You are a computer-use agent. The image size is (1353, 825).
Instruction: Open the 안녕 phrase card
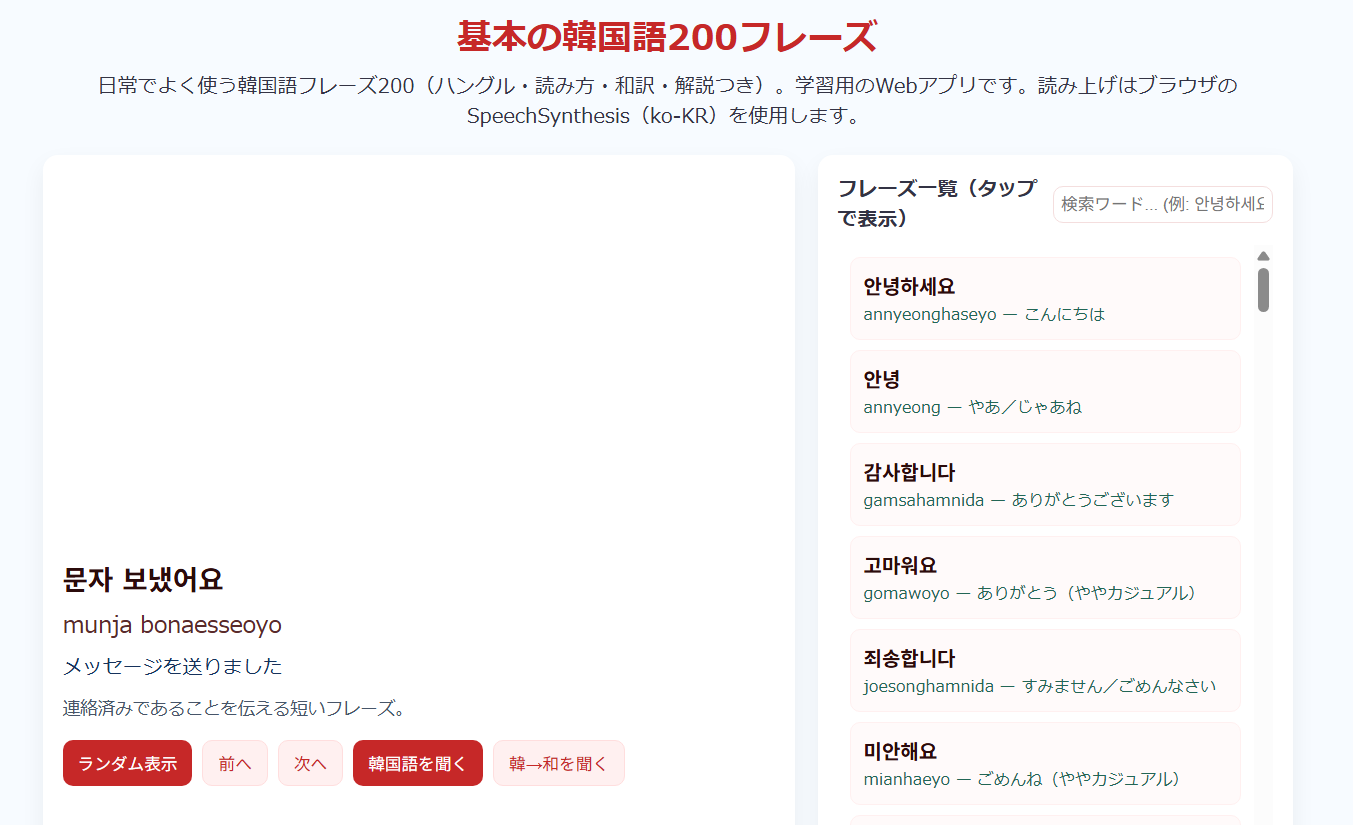1045,391
